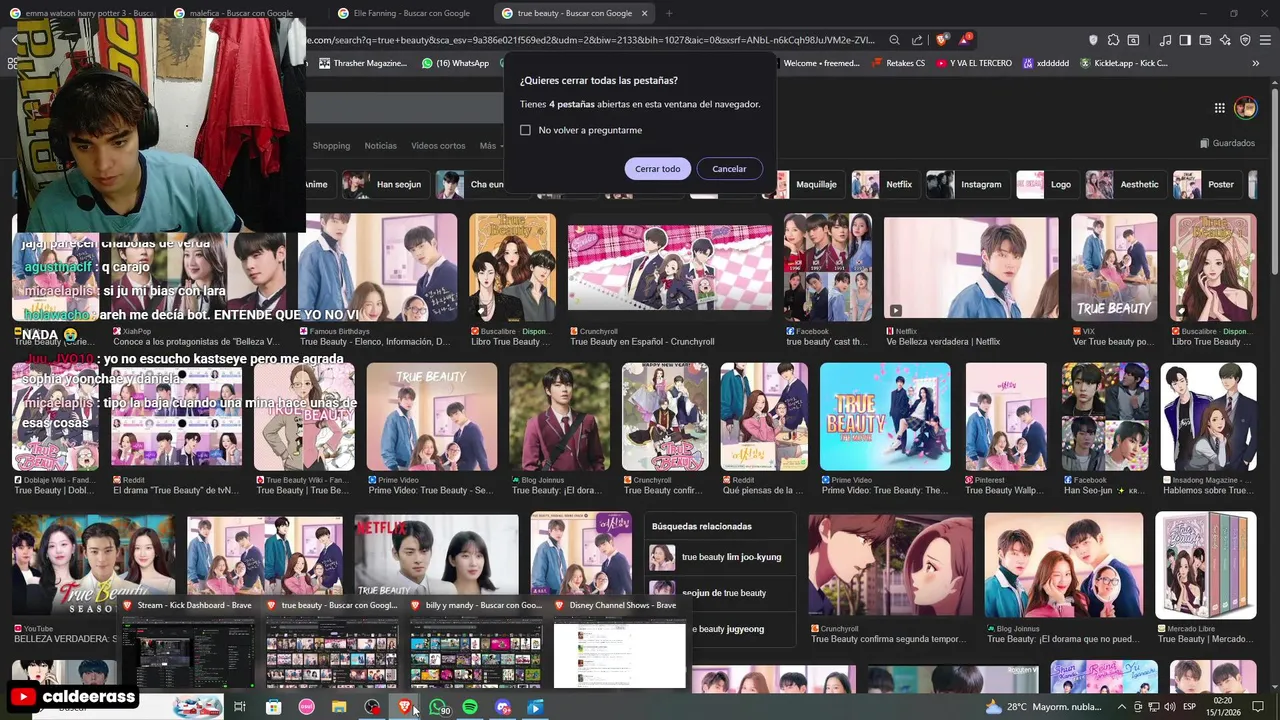Click the 'Cancelar' button in the dialog
Screen dimensions: 1280x720
coord(729,169)
